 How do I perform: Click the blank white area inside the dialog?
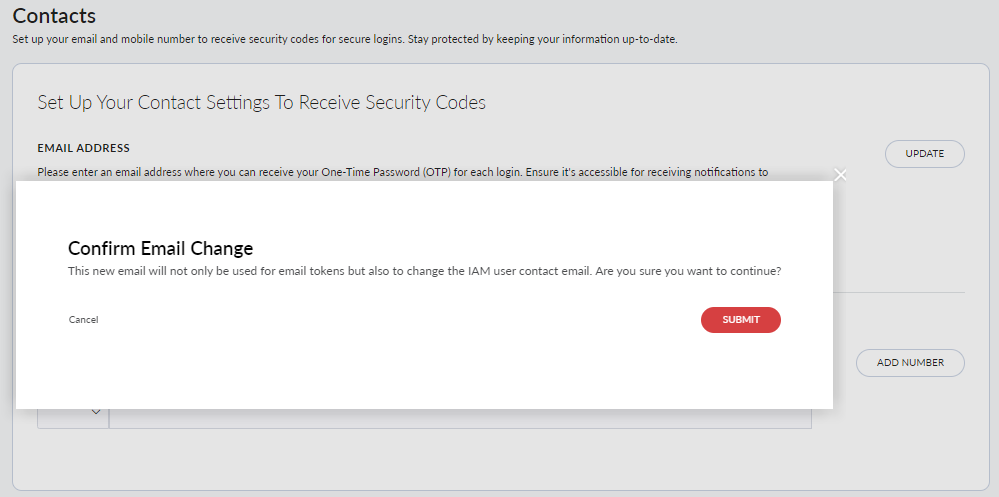(420, 370)
